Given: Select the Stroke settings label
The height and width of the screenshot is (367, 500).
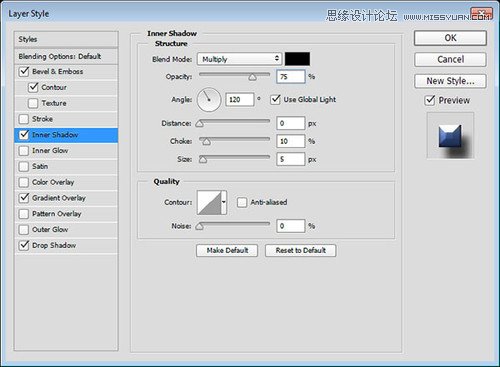Looking at the screenshot, I should point(42,119).
